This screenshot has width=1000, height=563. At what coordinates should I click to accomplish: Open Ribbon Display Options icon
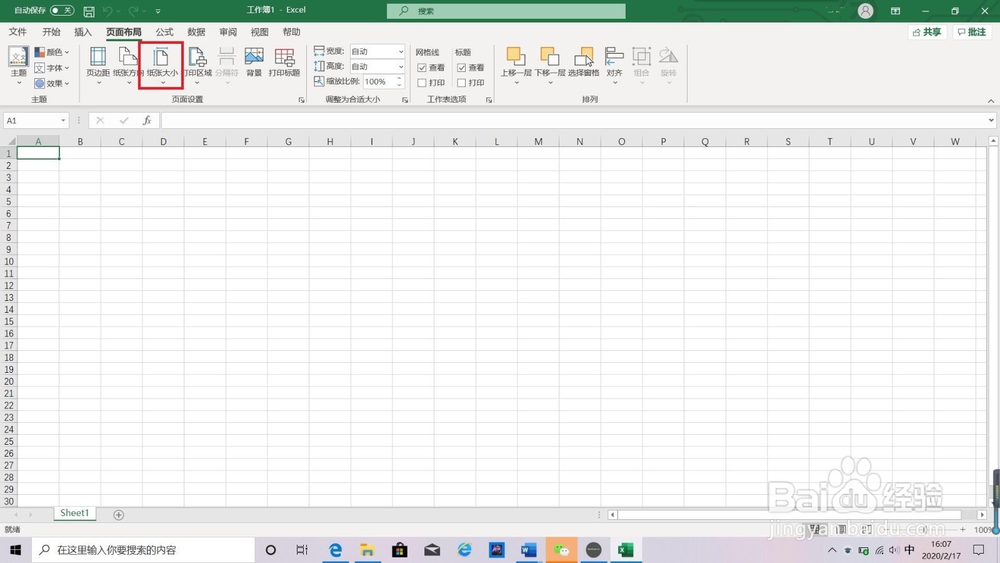pos(895,11)
